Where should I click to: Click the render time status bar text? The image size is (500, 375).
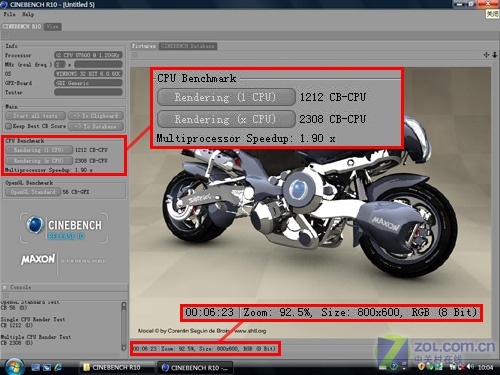coord(145,349)
